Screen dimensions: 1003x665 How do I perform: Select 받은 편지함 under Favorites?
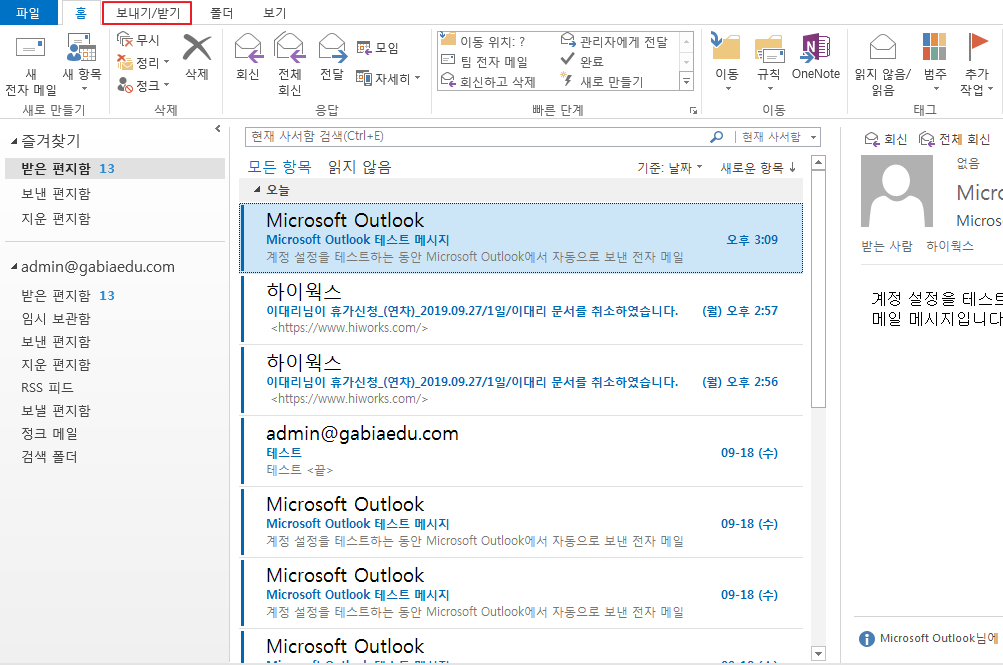(x=115, y=168)
